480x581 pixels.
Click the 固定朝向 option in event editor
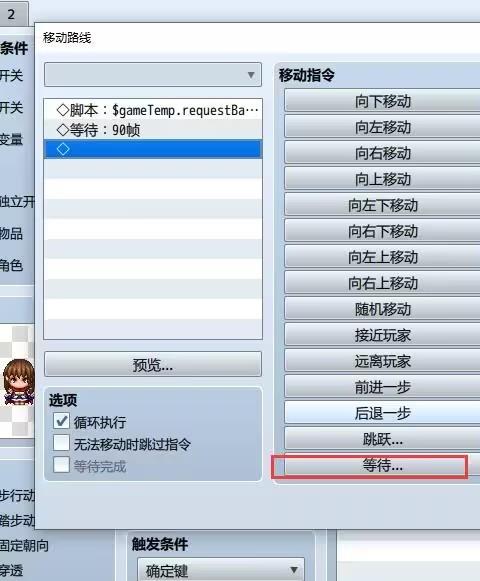point(24,546)
